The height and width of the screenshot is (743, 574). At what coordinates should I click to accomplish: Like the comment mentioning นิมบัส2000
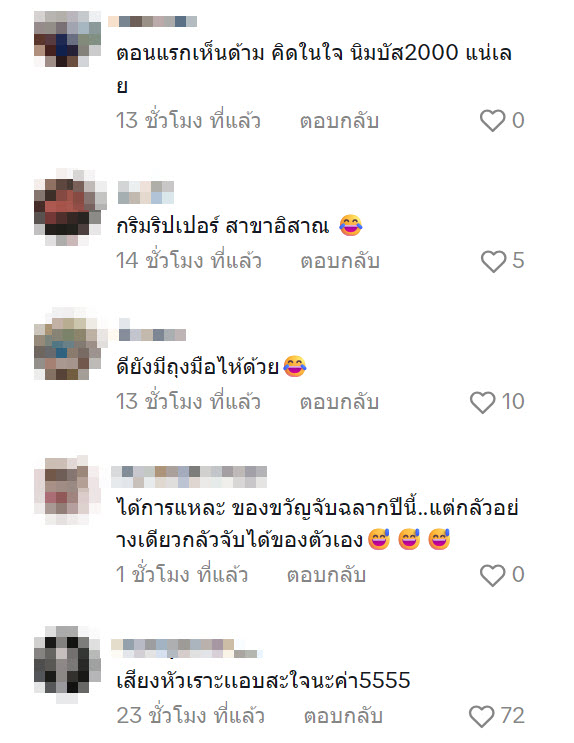click(x=492, y=120)
